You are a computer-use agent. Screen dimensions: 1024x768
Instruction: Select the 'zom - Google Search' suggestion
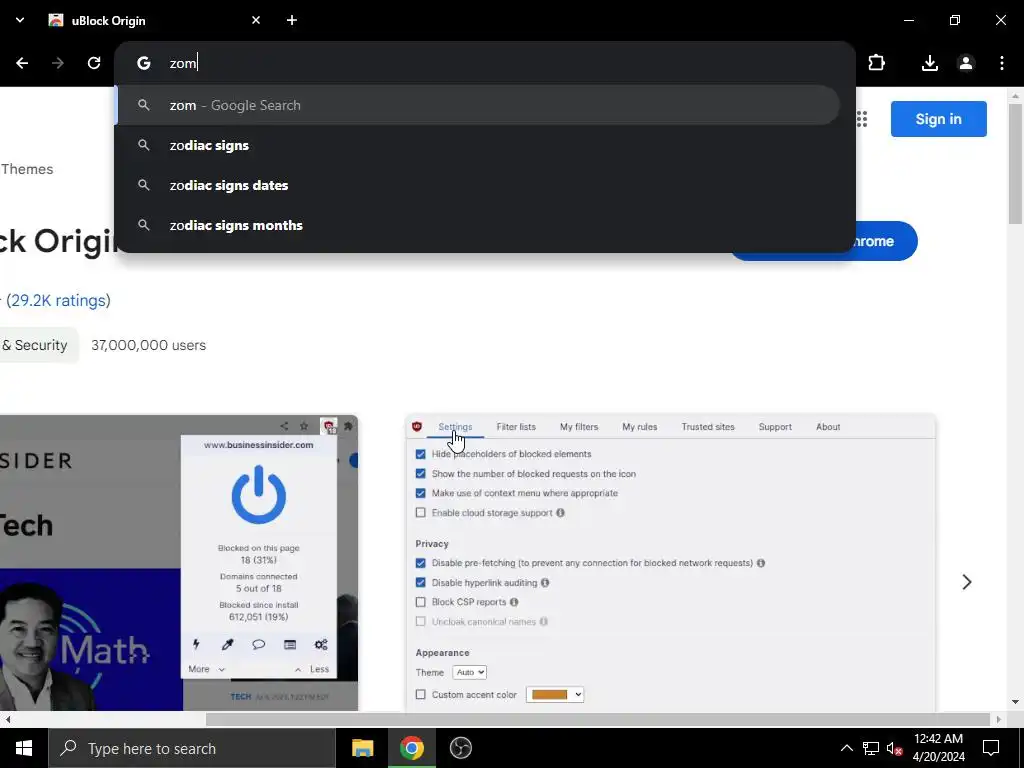pos(477,105)
